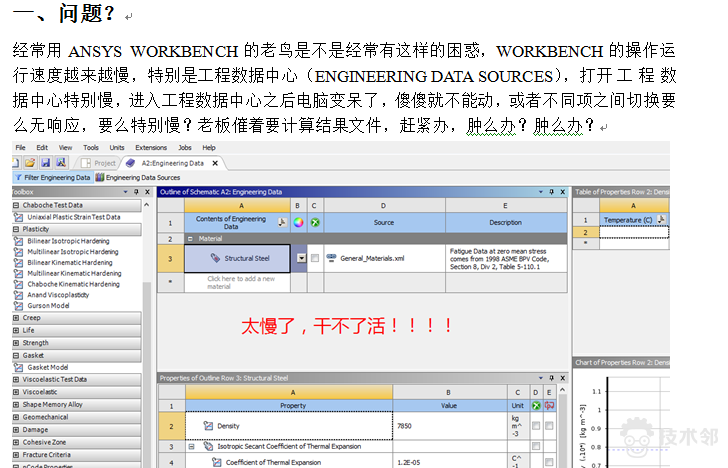This screenshot has height=468, width=728.
Task: Select the Anand Viscoplasticity item
Action: point(58,295)
